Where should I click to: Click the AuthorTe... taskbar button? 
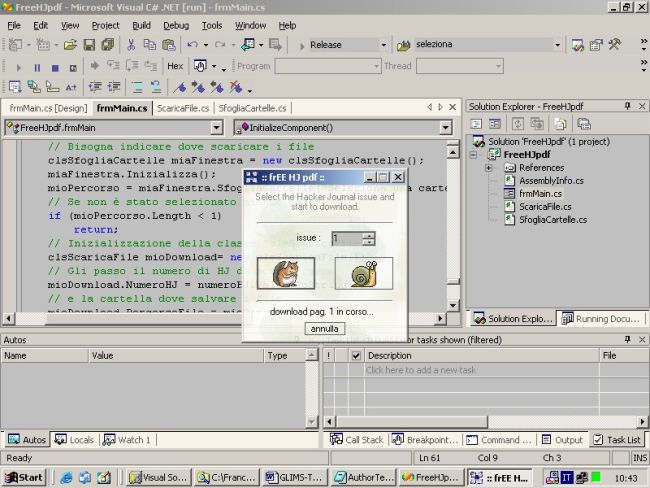(364, 478)
